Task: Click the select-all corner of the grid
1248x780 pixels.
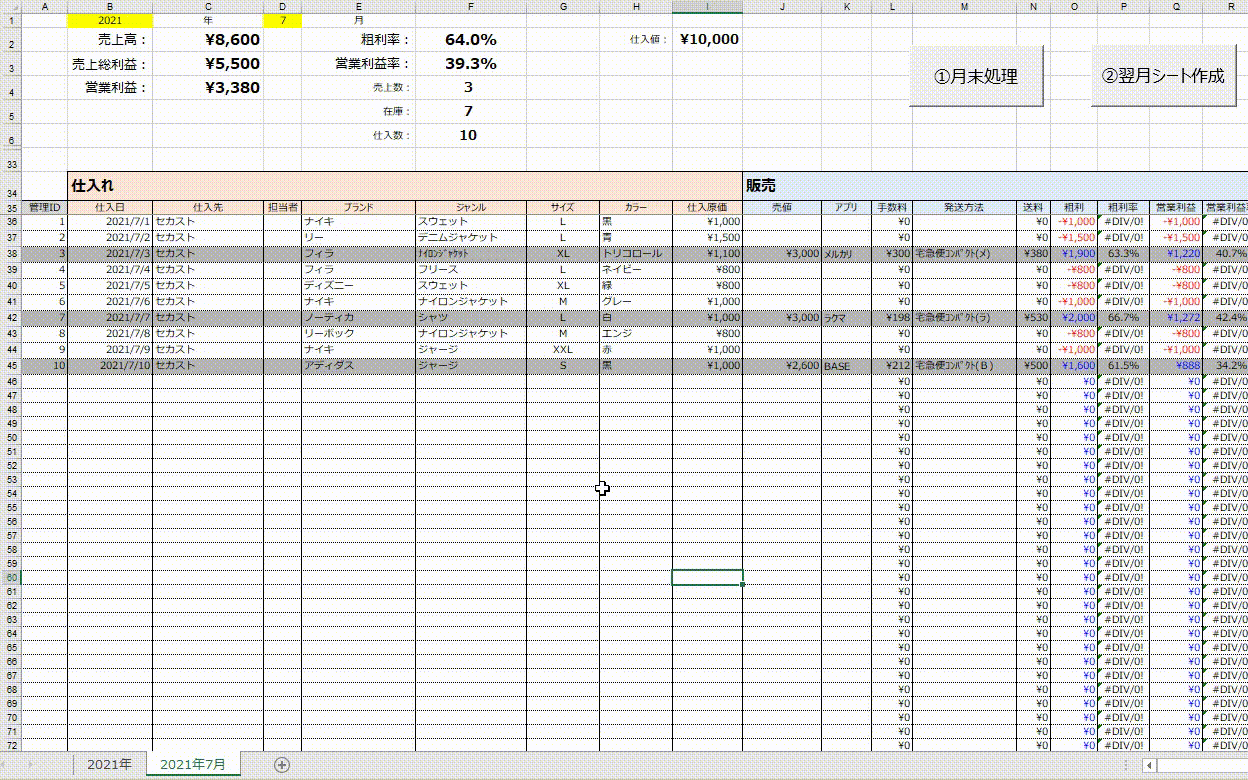Action: 10,6
